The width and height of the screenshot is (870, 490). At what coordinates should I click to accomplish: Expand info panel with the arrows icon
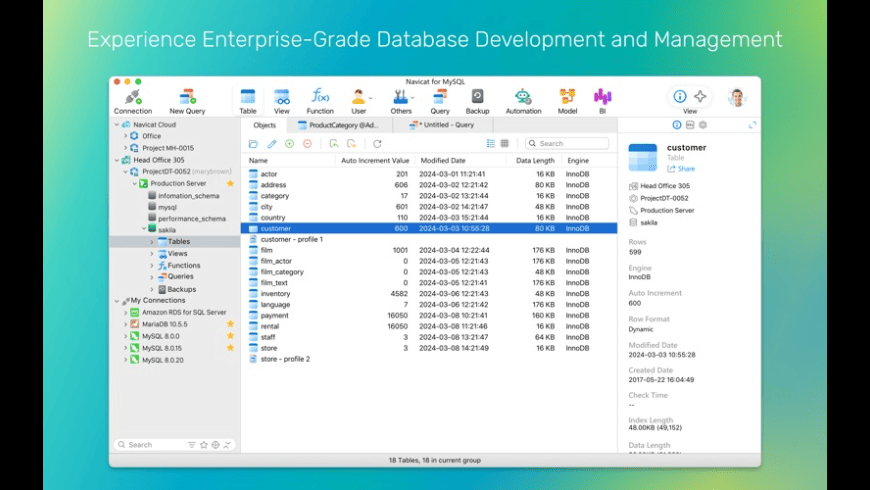(752, 125)
